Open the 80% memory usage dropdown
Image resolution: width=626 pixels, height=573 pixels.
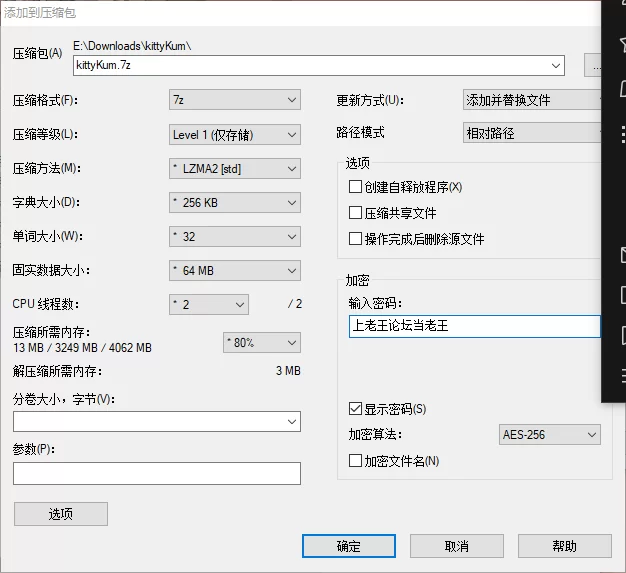pos(262,343)
